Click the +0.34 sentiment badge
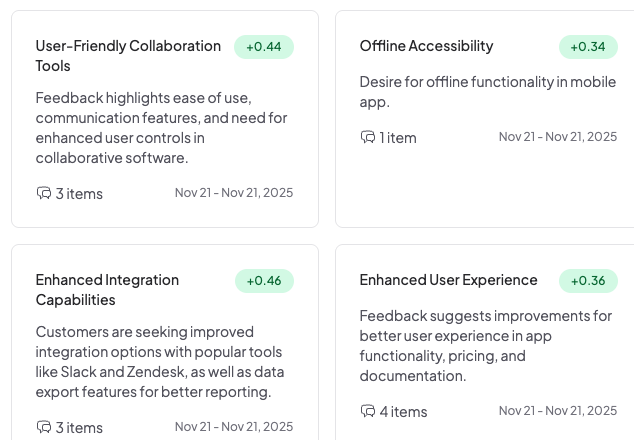Image resolution: width=634 pixels, height=440 pixels. 588,46
